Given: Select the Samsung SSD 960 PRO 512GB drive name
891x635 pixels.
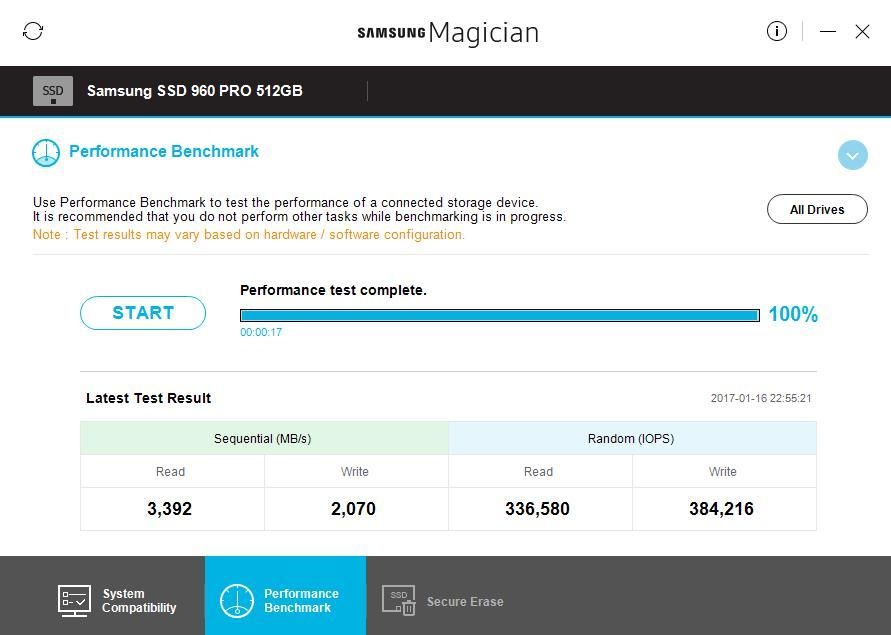Looking at the screenshot, I should (195, 91).
